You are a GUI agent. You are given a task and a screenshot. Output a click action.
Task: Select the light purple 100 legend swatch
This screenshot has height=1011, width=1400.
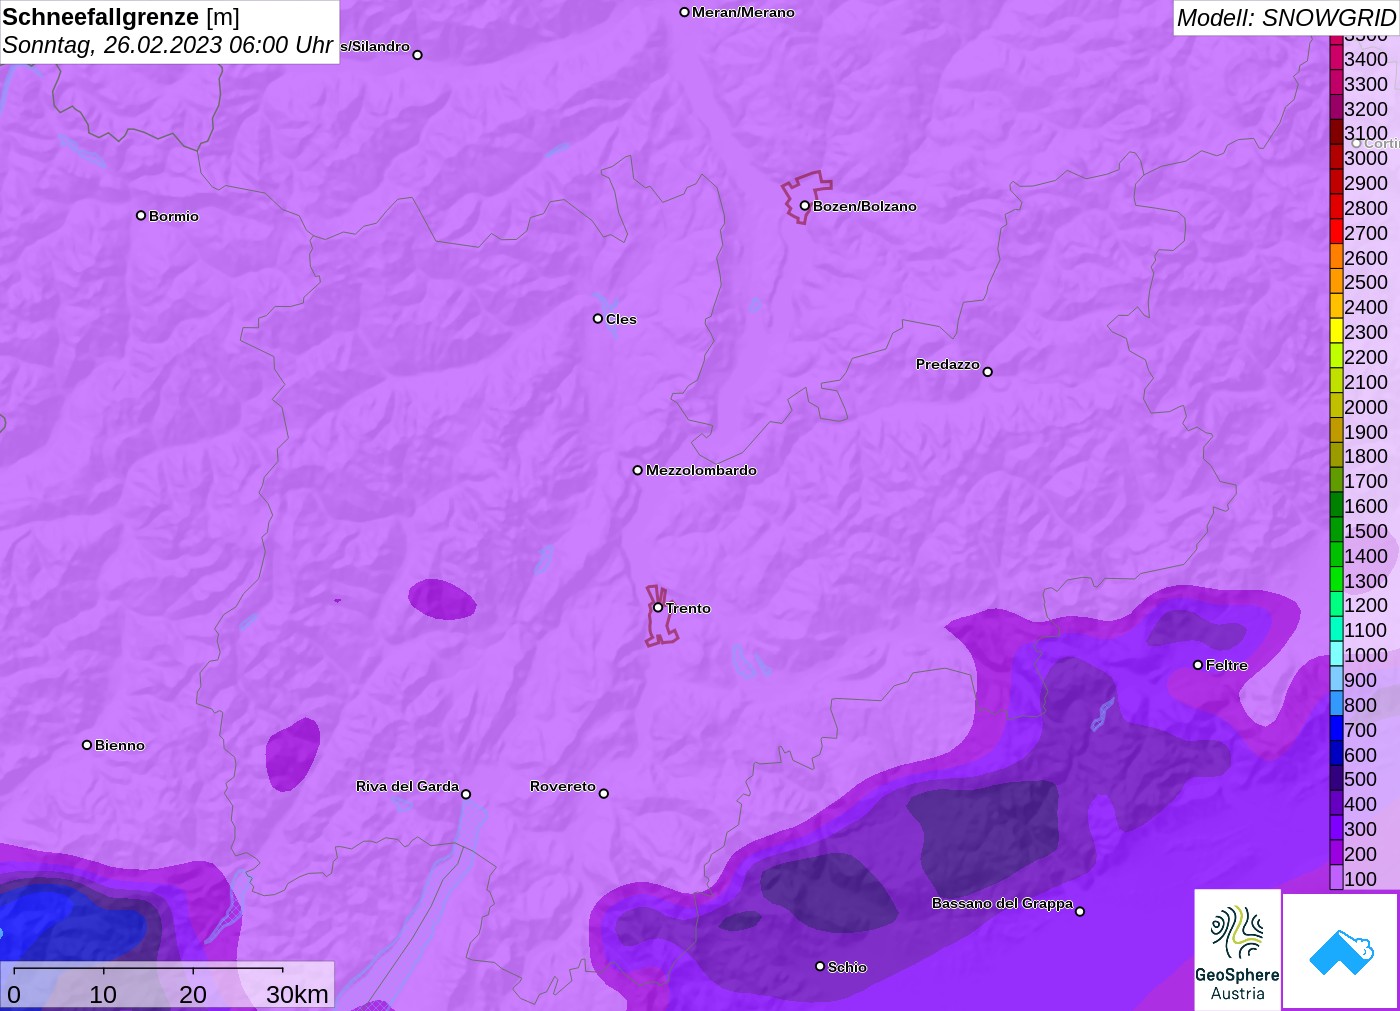pyautogui.click(x=1336, y=878)
